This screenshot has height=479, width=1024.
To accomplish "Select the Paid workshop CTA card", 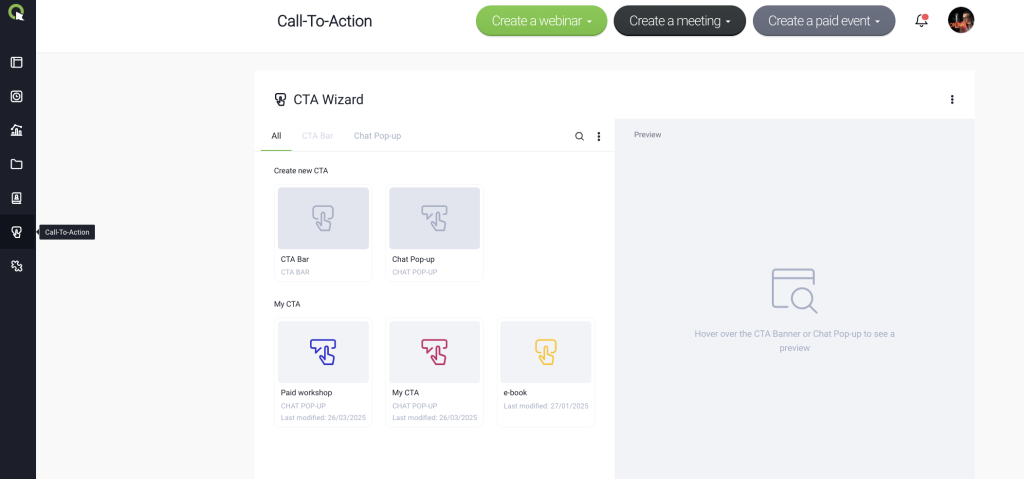I will pos(323,372).
